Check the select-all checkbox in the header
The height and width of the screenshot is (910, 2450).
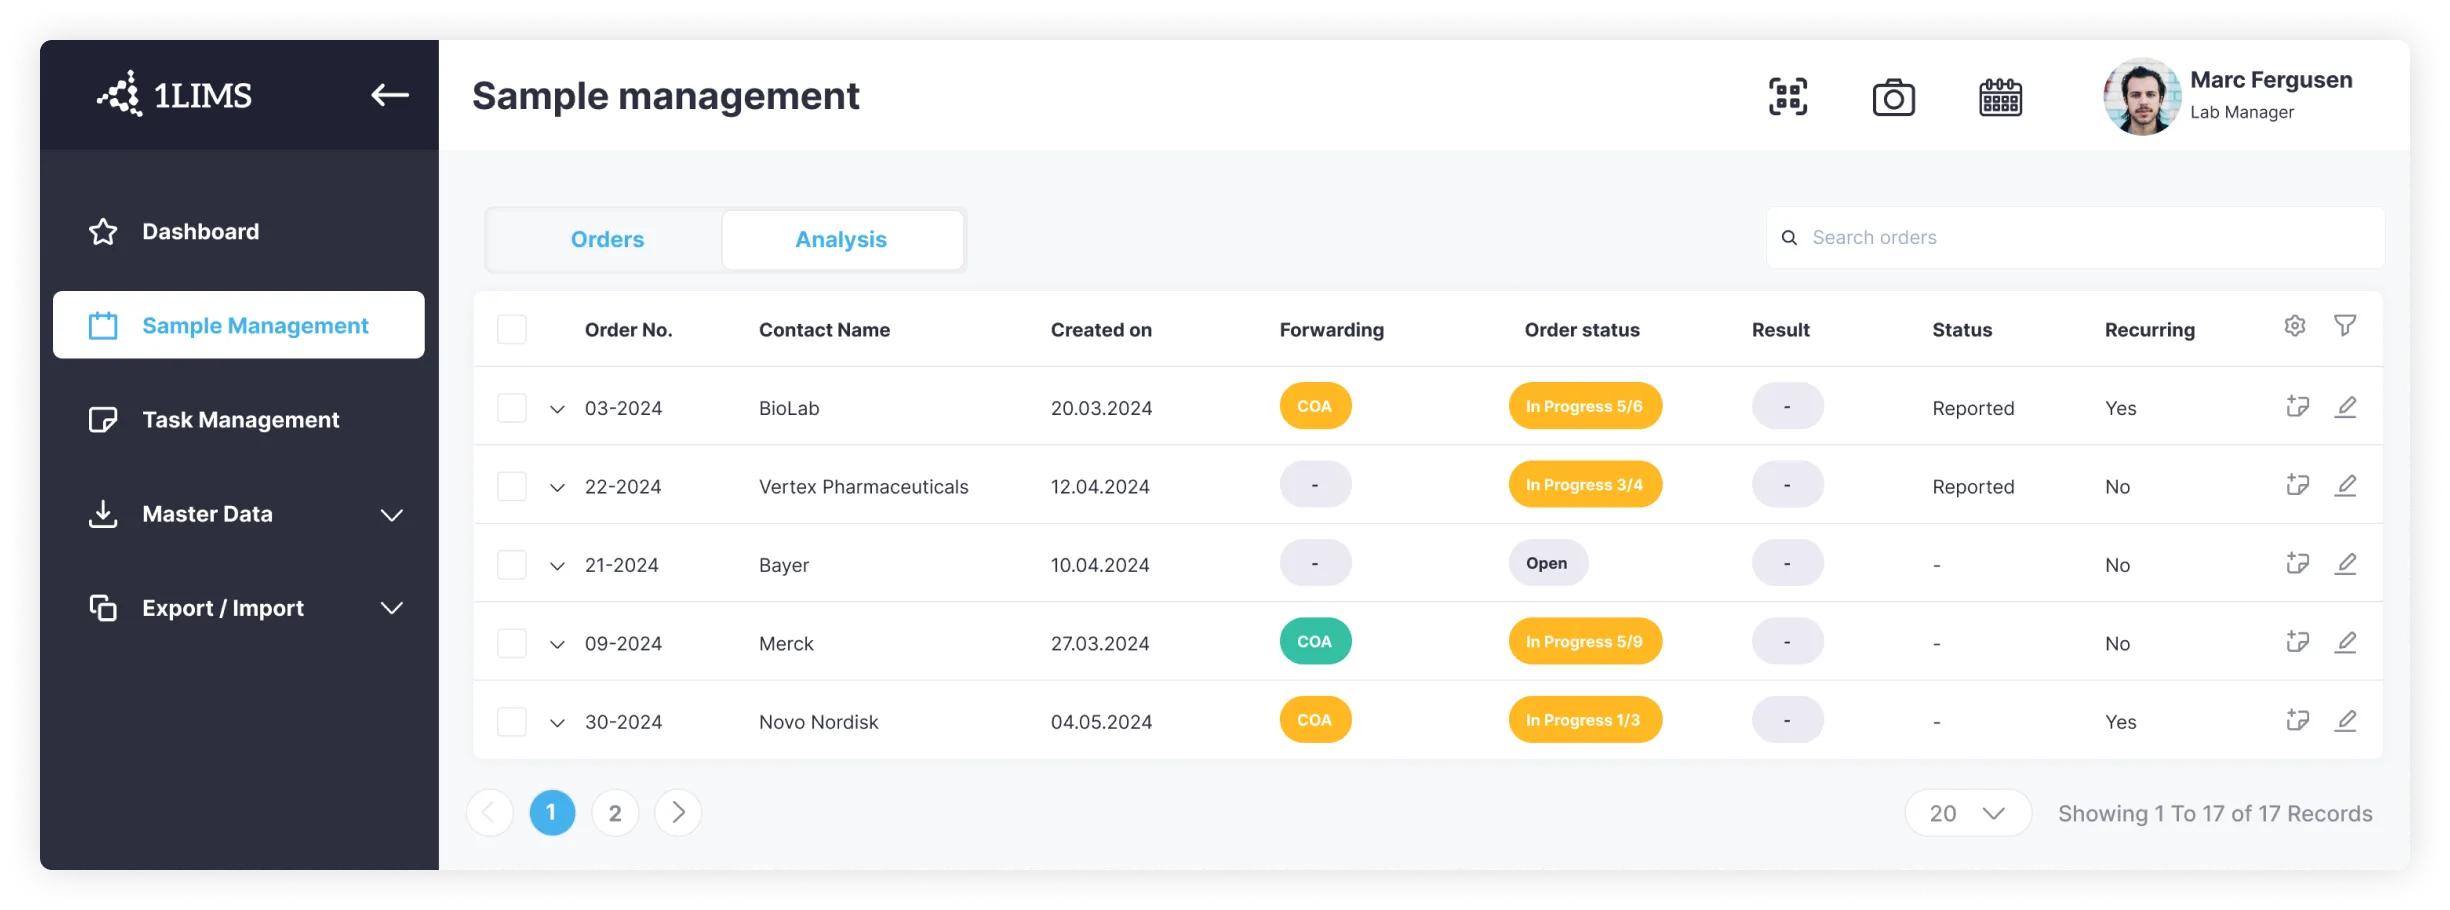click(512, 328)
